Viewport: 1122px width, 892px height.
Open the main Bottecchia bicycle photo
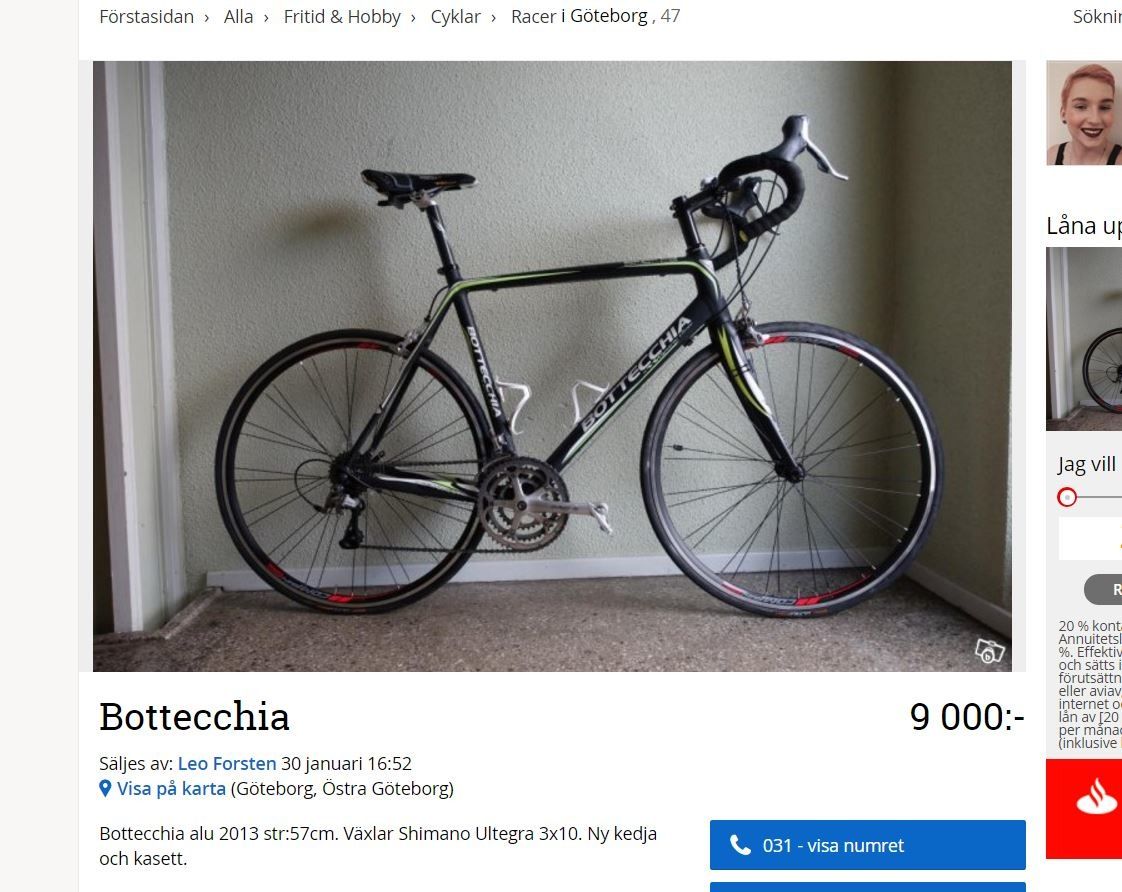click(x=552, y=366)
